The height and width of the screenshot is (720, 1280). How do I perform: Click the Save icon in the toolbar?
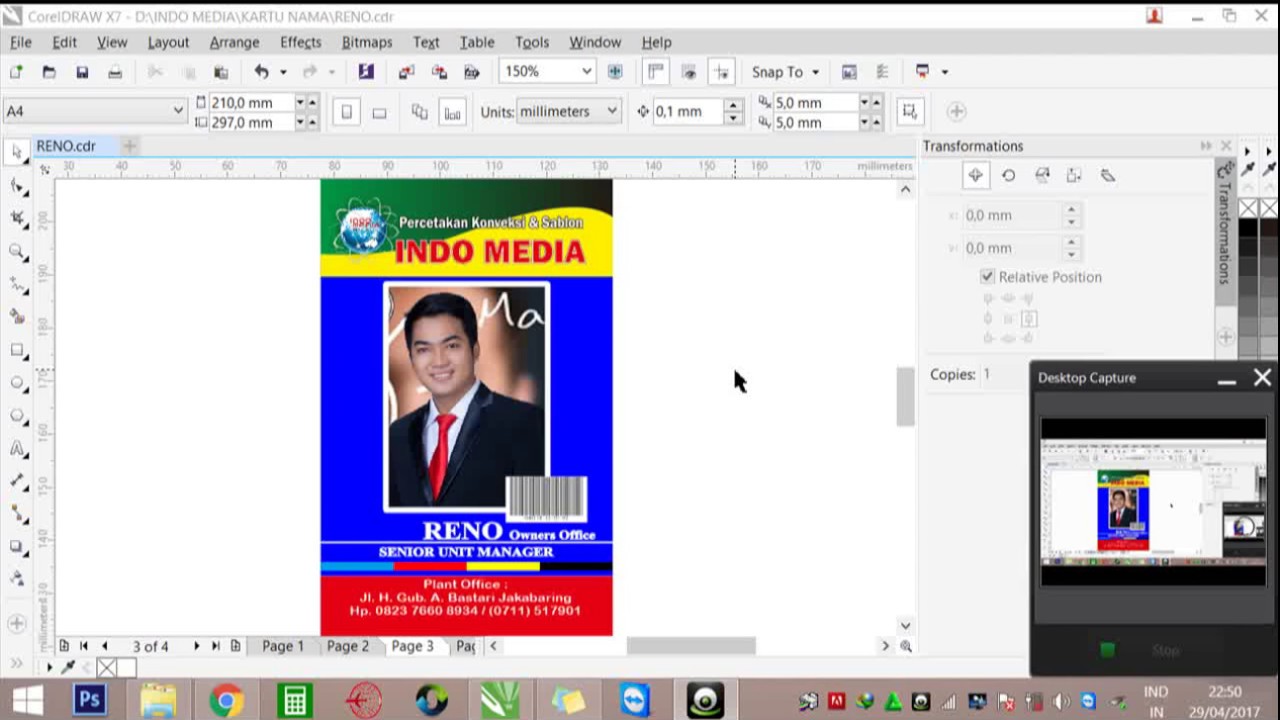tap(82, 72)
